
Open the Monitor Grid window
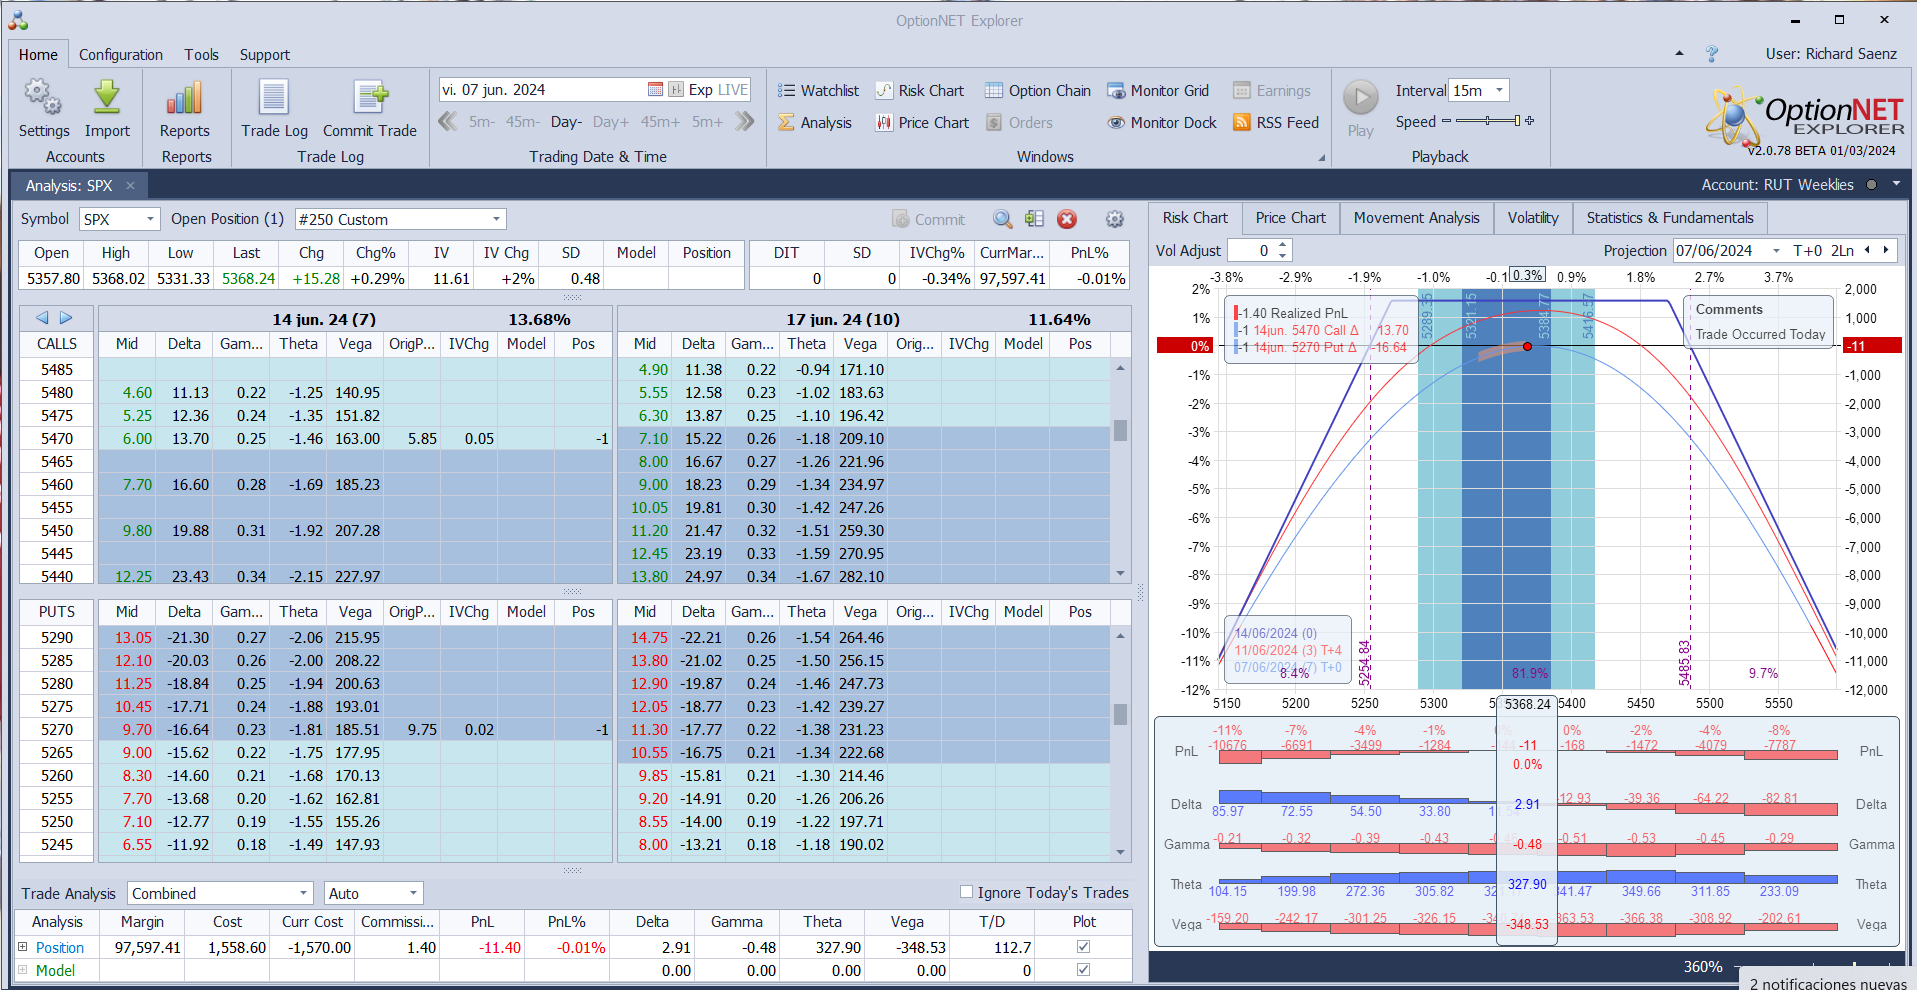[x=1158, y=91]
